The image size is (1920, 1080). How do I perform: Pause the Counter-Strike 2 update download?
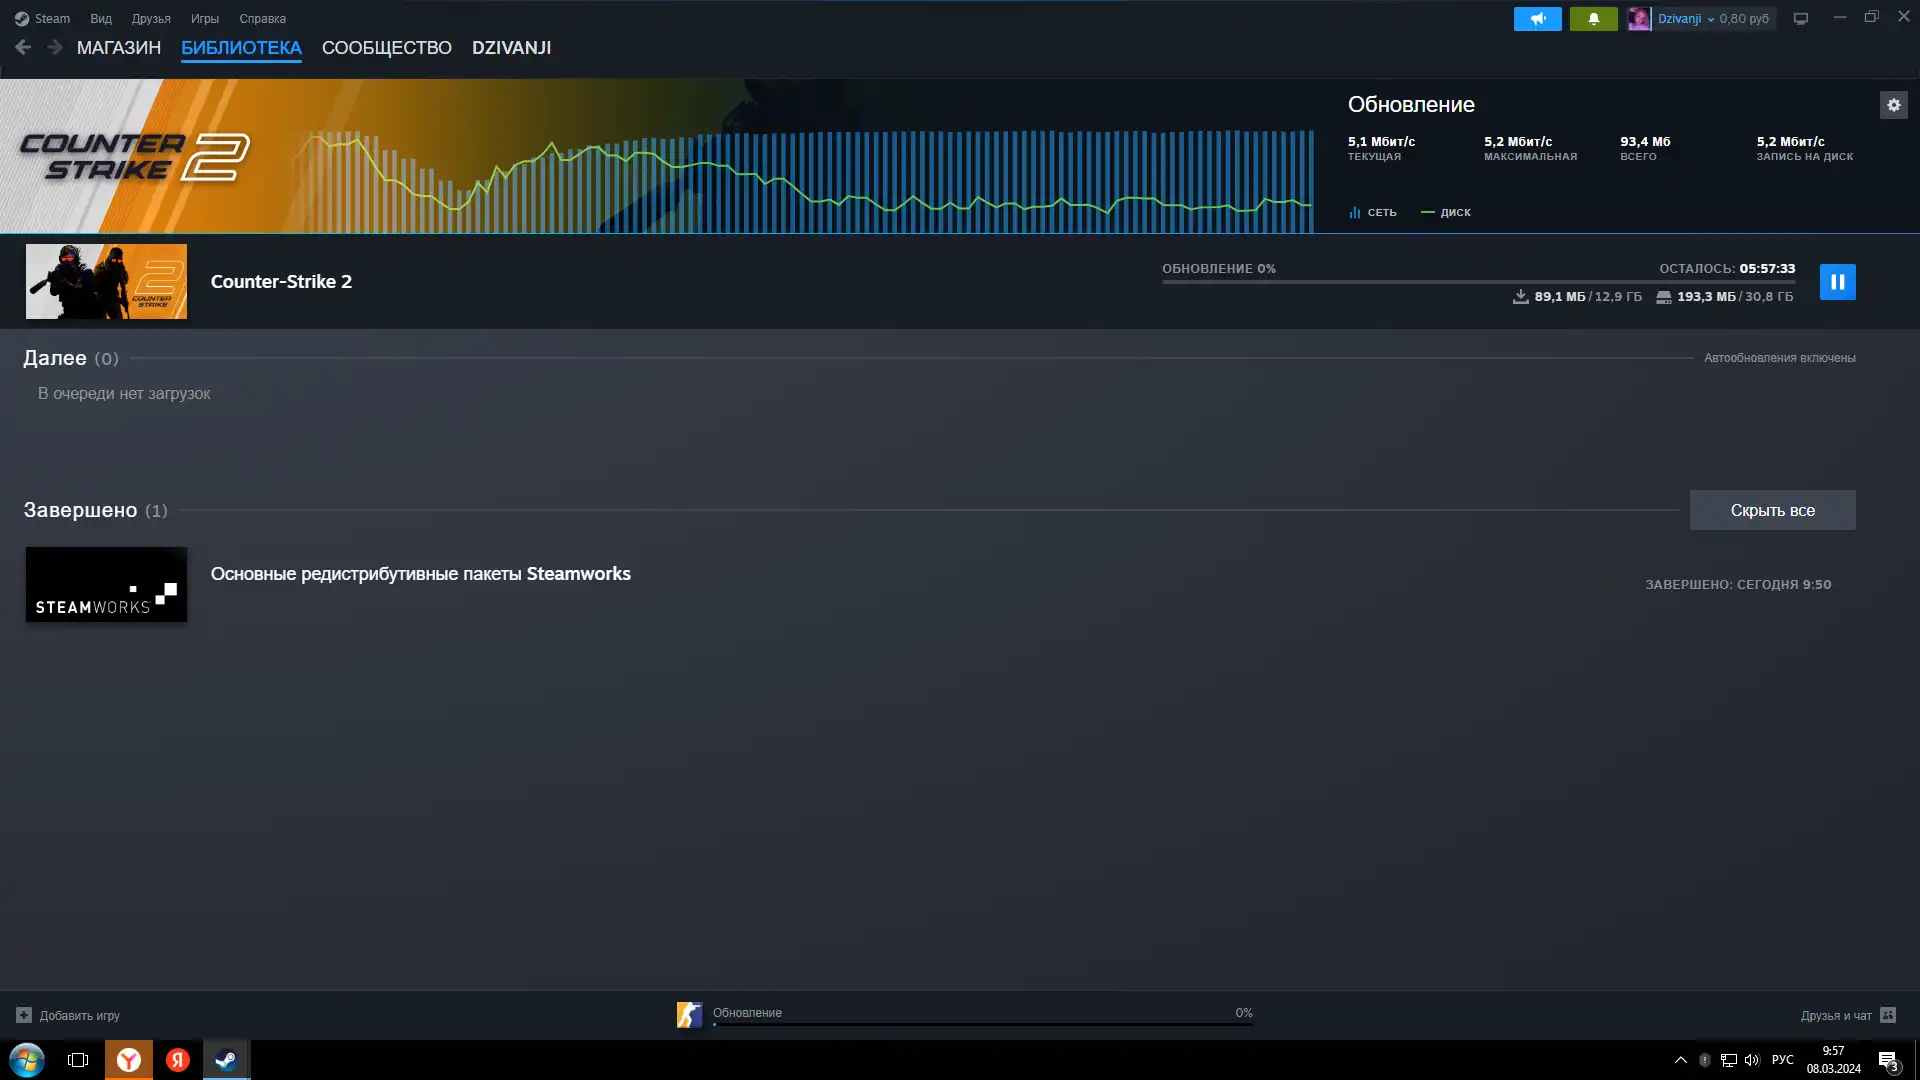[x=1837, y=282]
